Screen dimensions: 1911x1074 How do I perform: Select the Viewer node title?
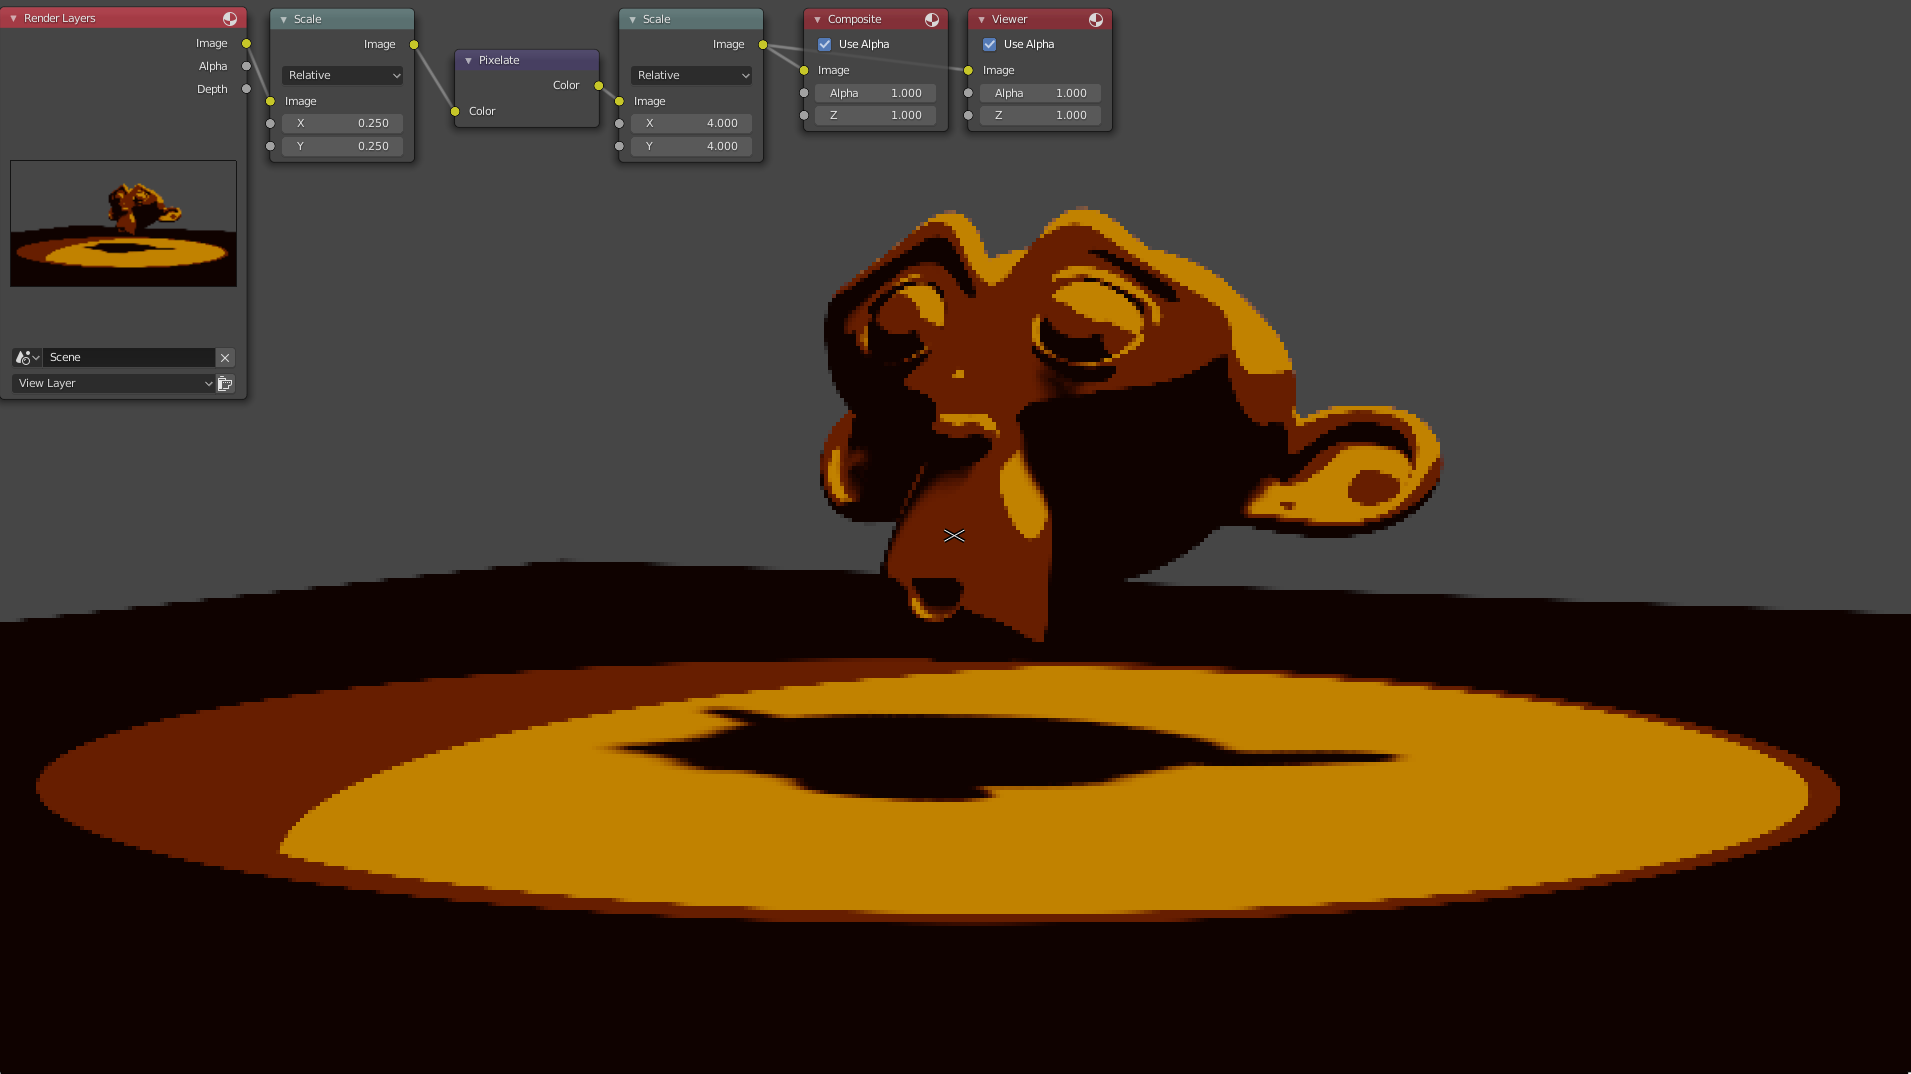tap(1009, 19)
